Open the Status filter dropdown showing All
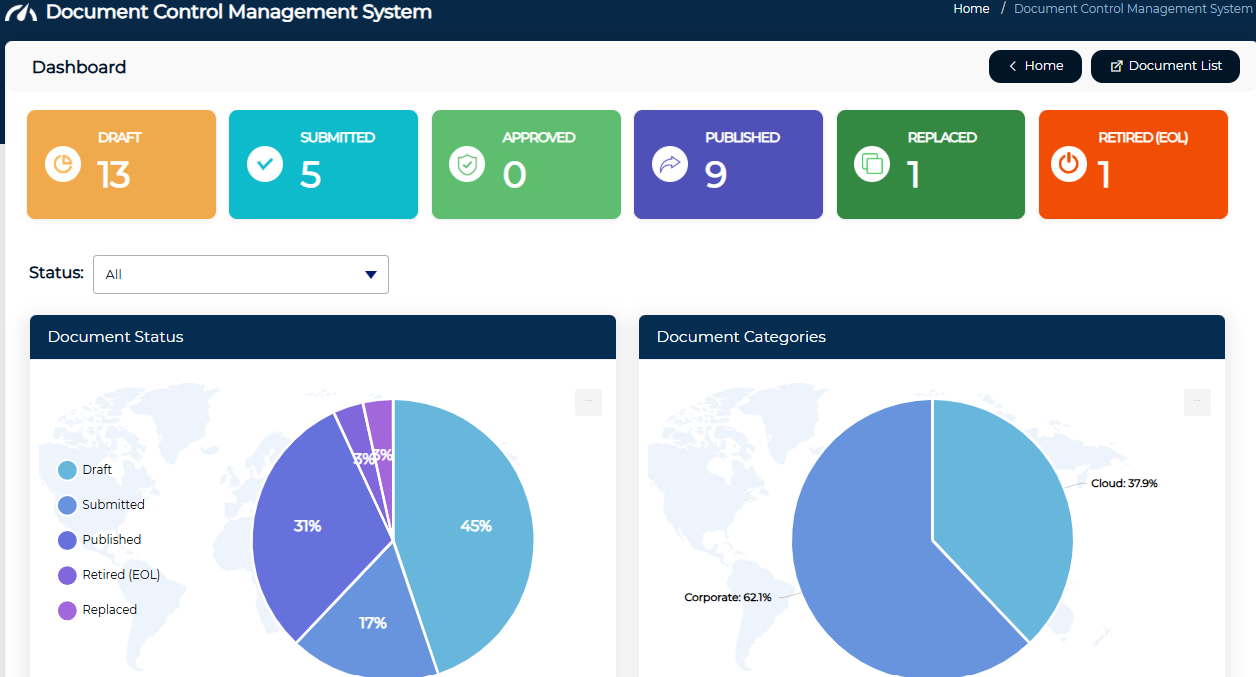The height and width of the screenshot is (677, 1256). click(241, 274)
